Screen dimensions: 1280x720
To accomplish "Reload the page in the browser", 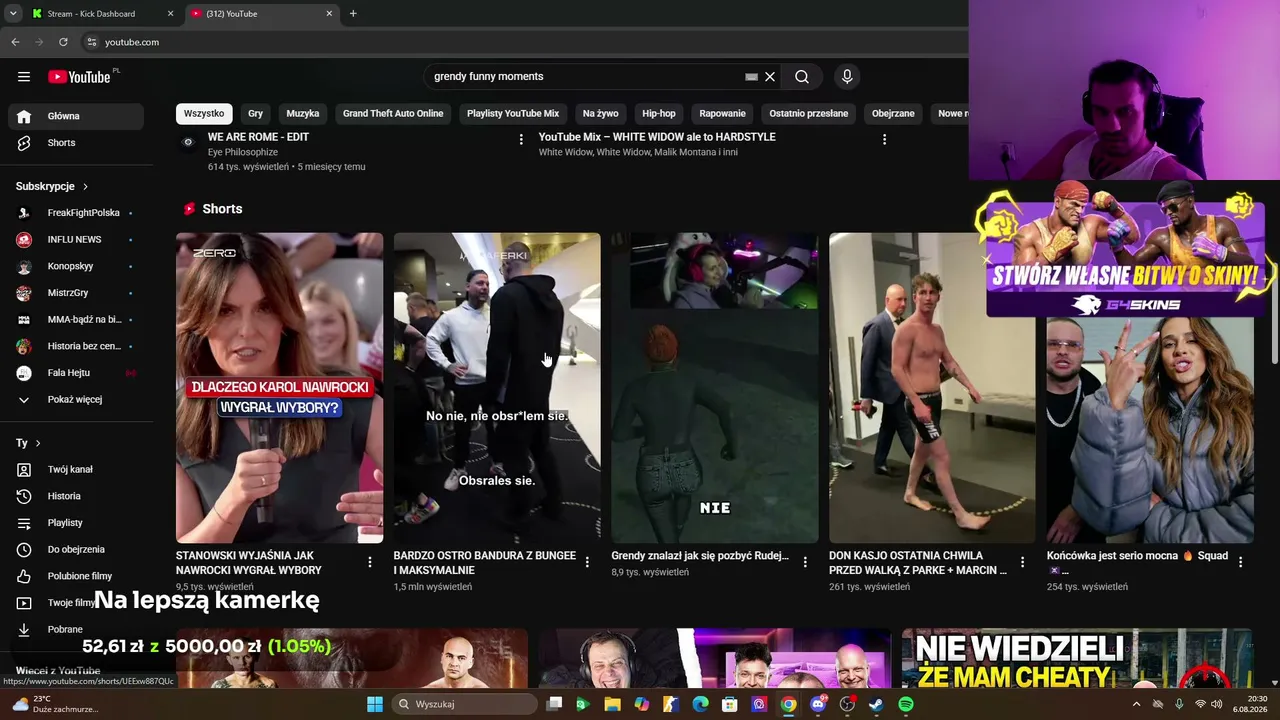I will point(63,42).
